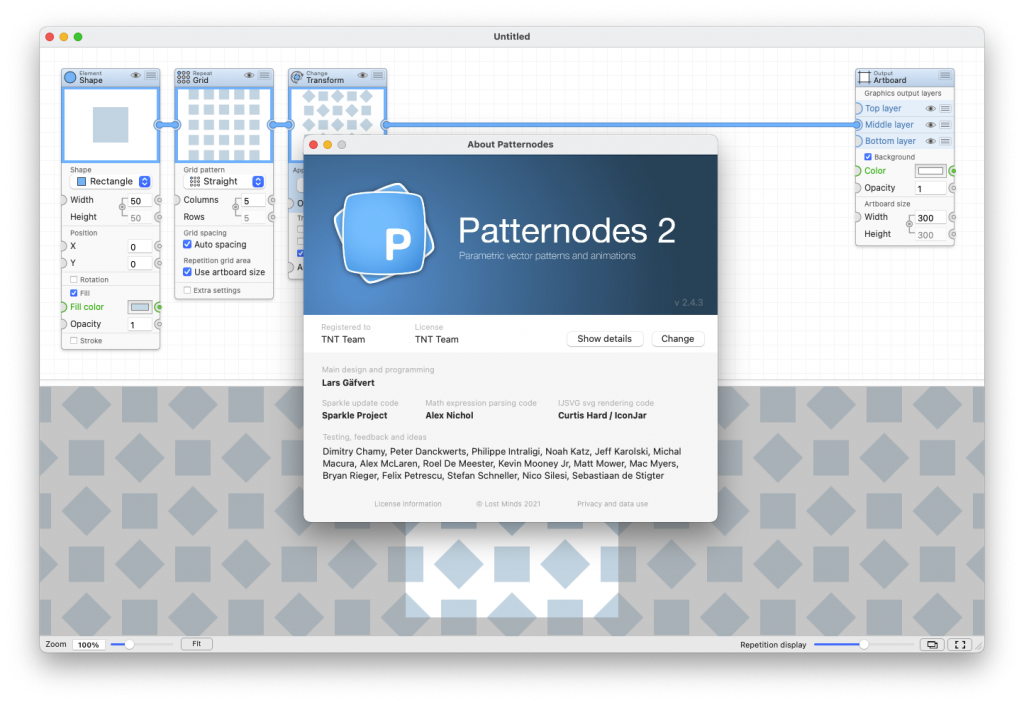Image resolution: width=1024 pixels, height=705 pixels.
Task: Click the fullscreen preview icon
Action: tap(960, 644)
